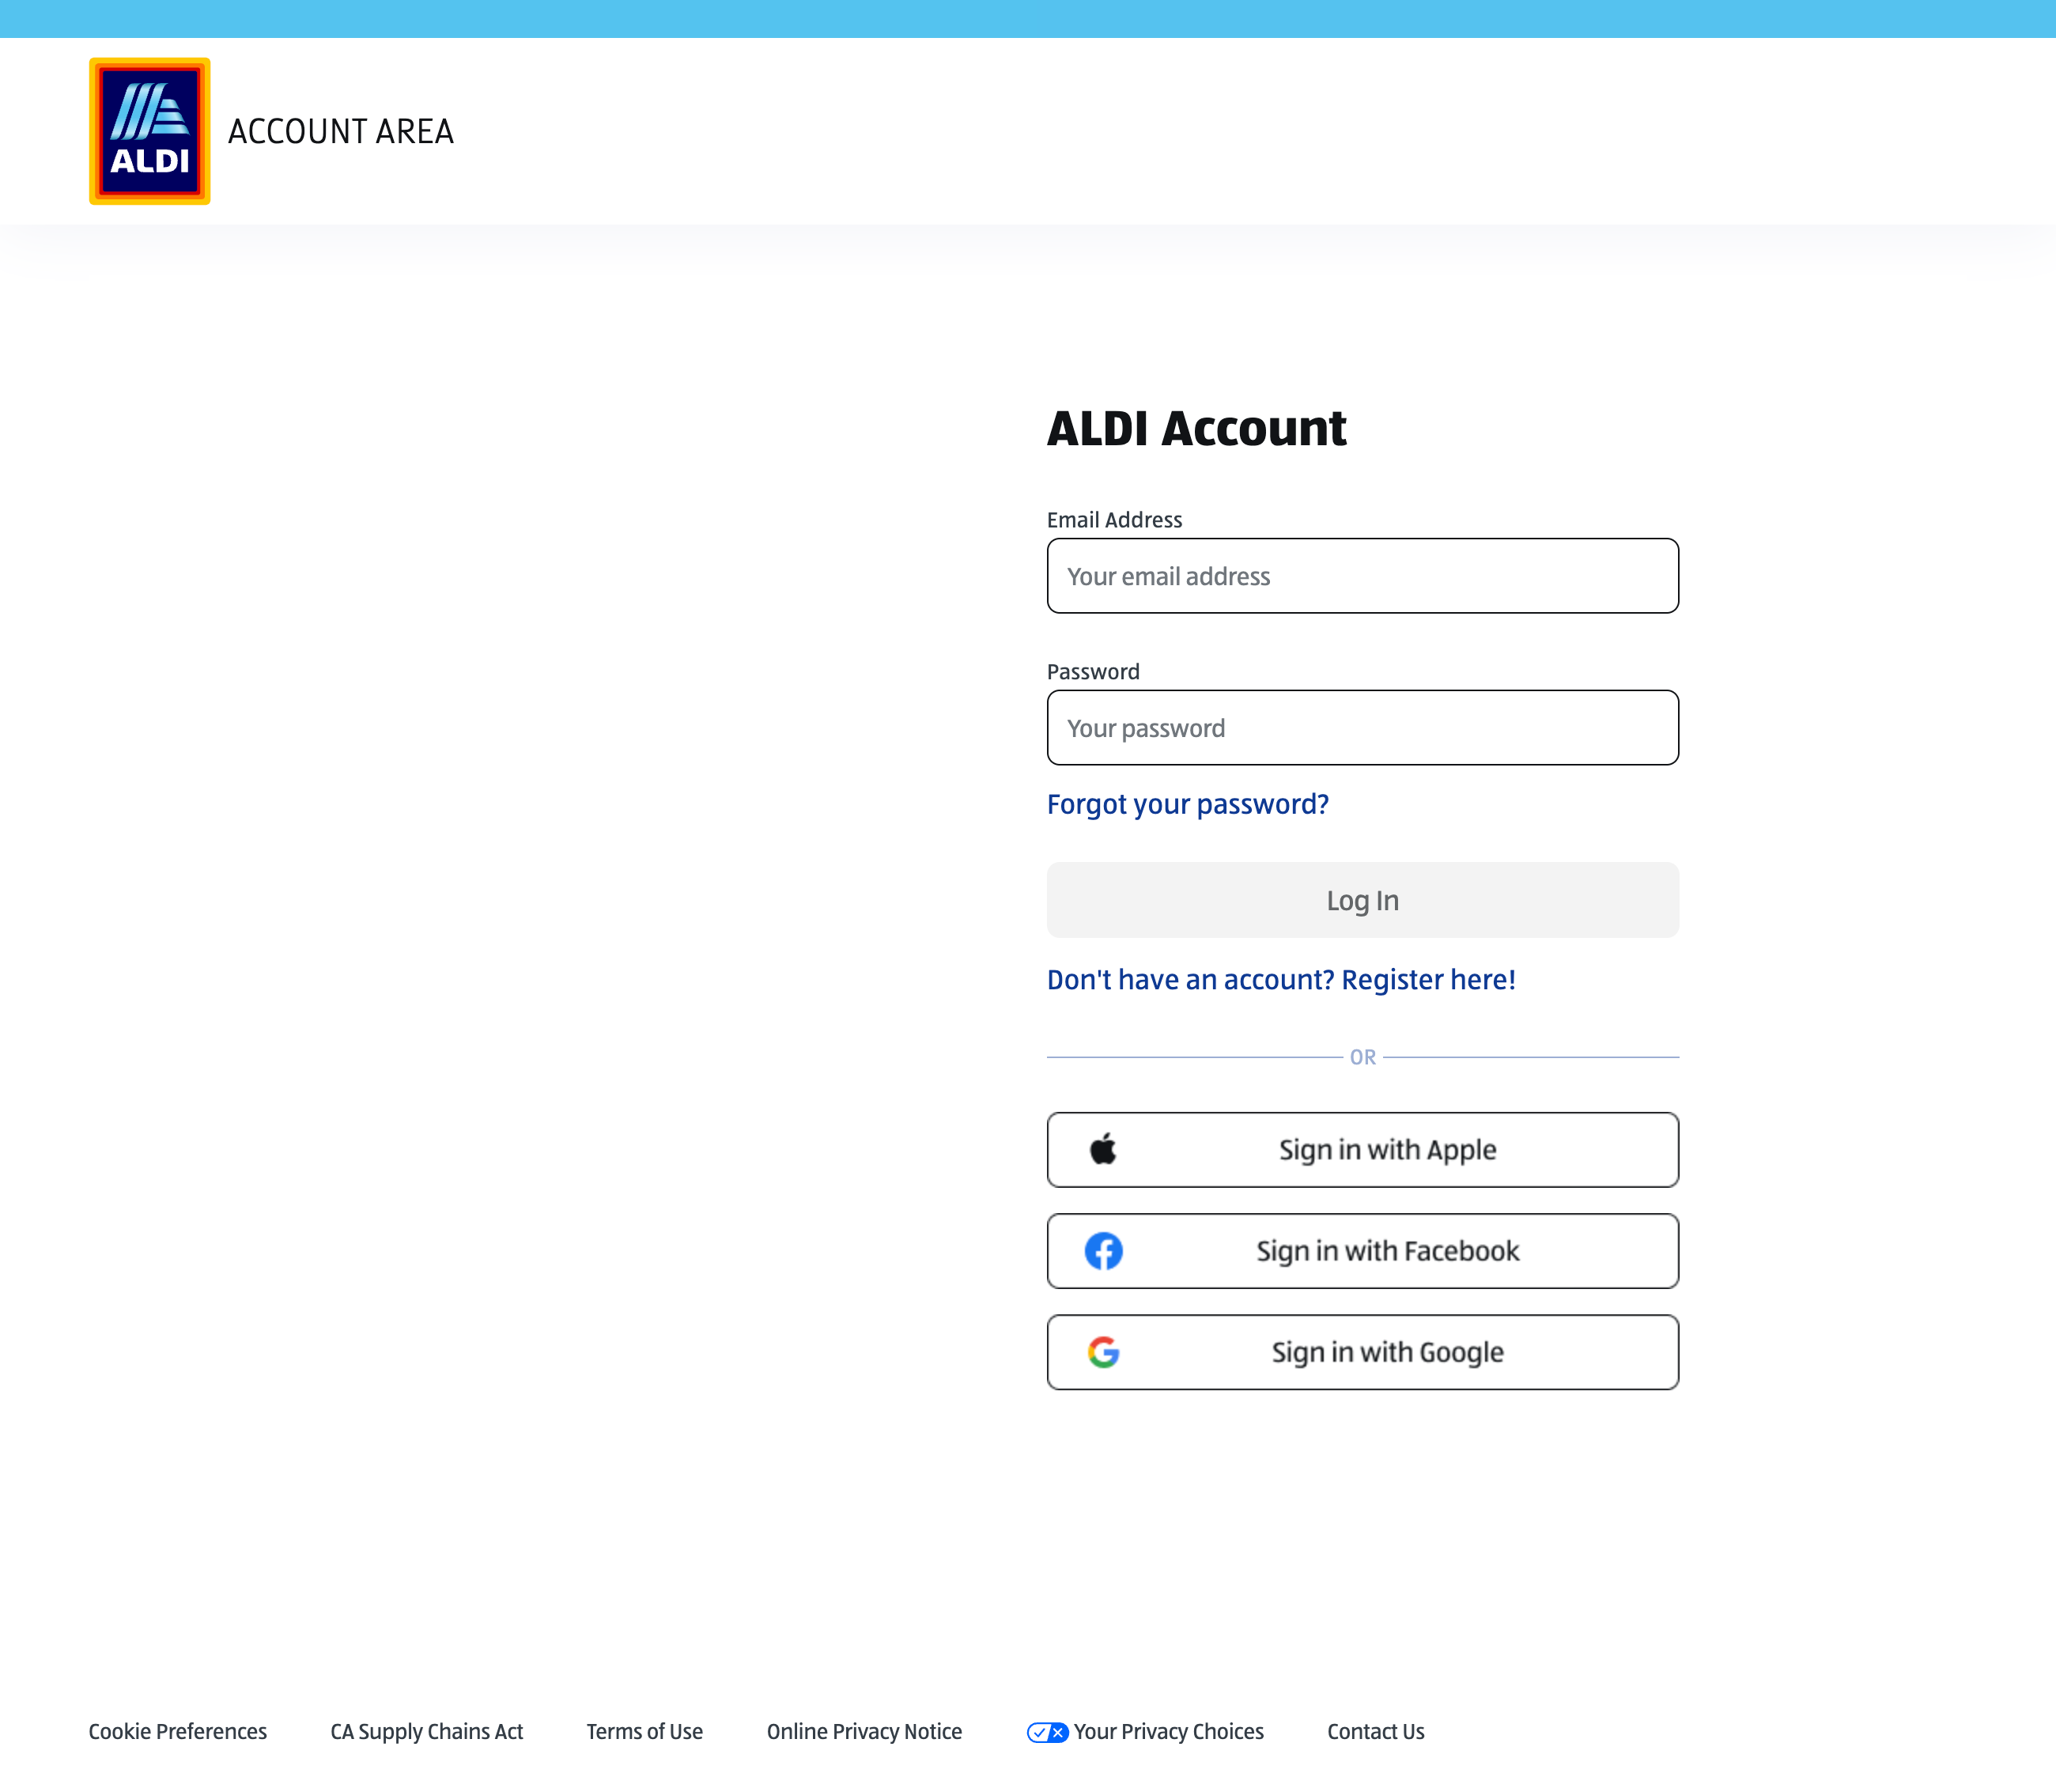Select the Apple icon on the sign-in button
This screenshot has height=1792, width=2056.
click(1103, 1149)
